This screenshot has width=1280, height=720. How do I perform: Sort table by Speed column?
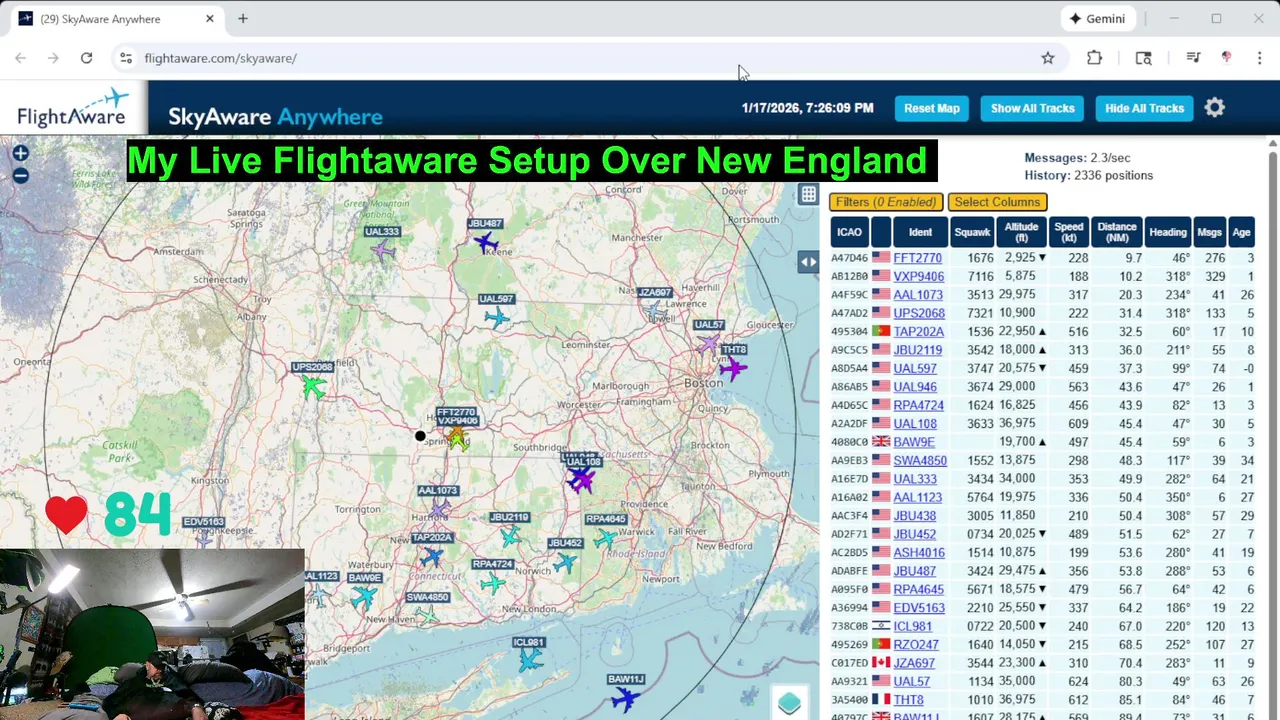(x=1068, y=232)
